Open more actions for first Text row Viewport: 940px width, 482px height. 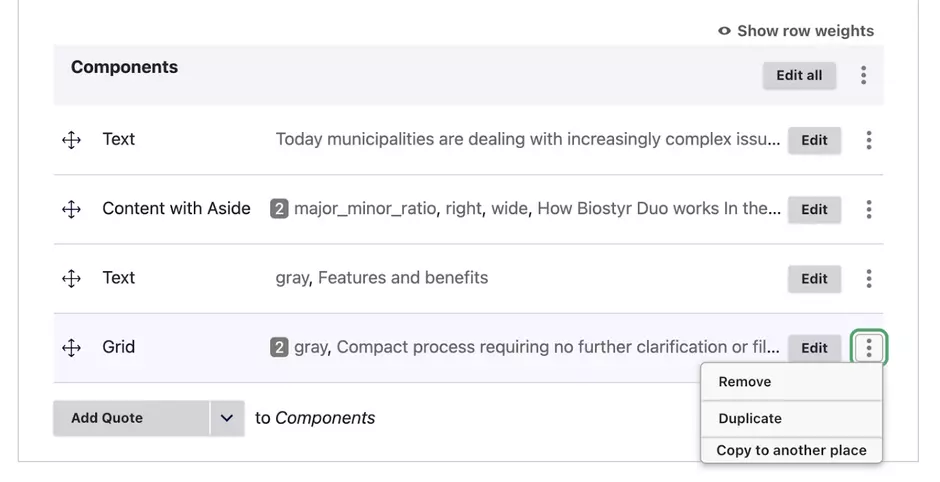(x=868, y=140)
